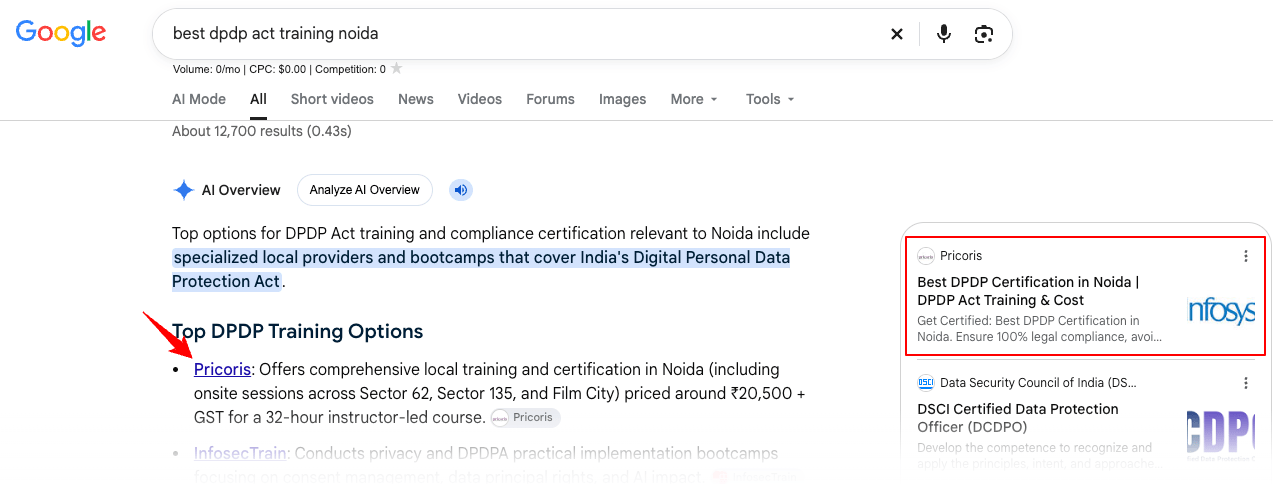Screen dimensions: 1273x484
Task: Switch to Short videos tab
Action: 332,99
